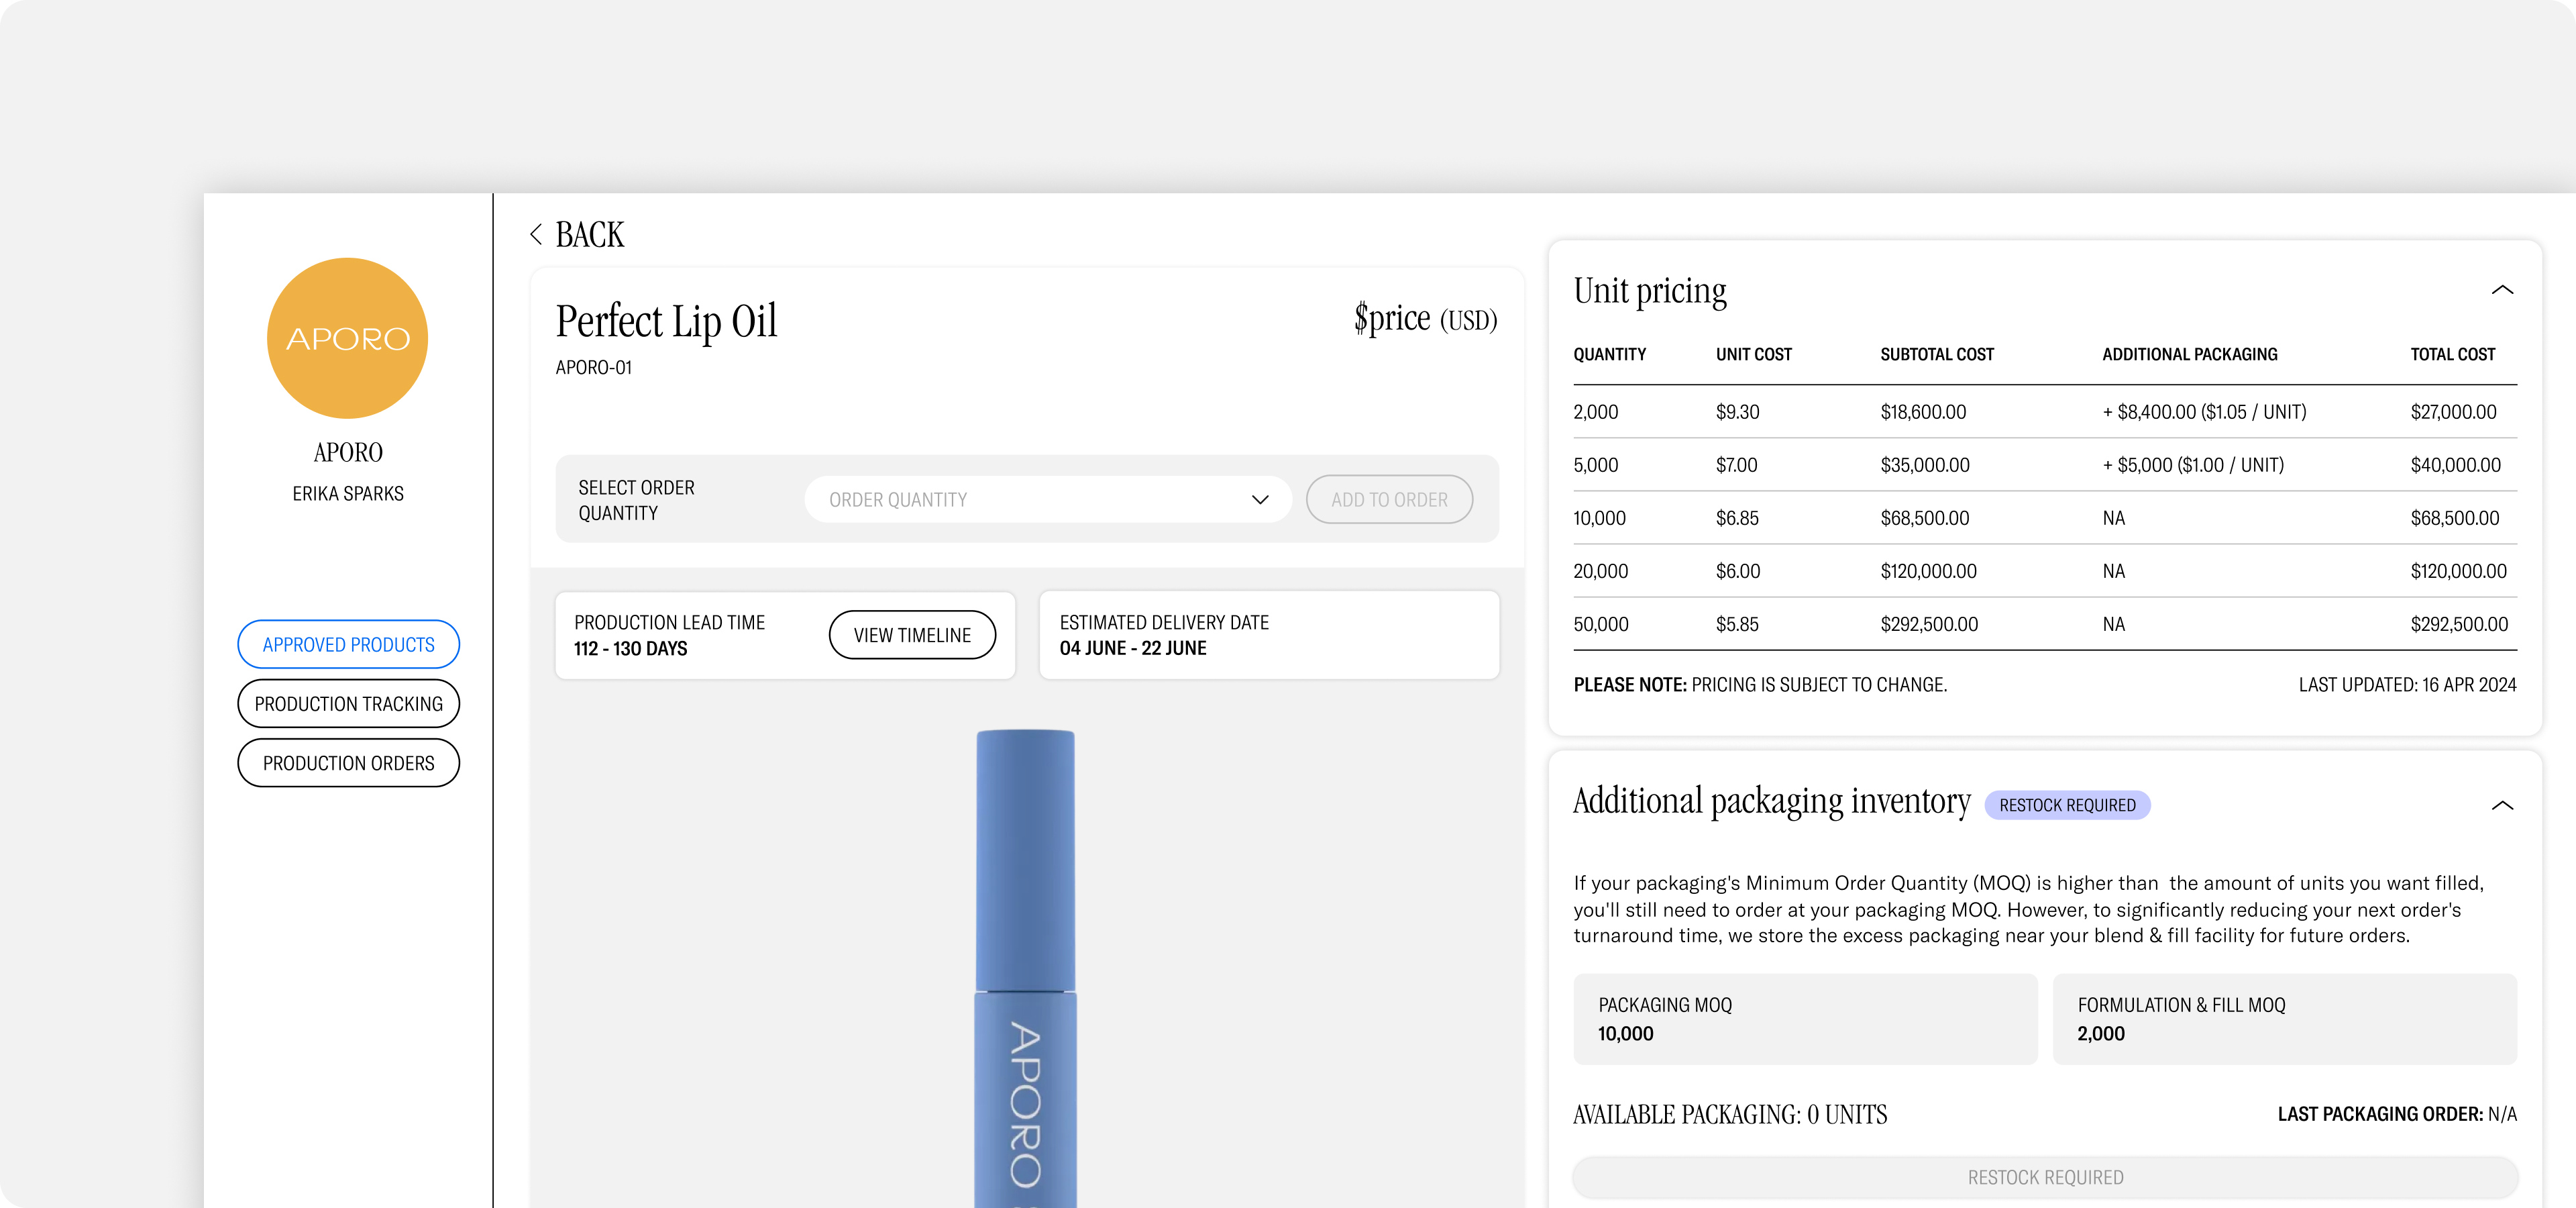2576x1208 pixels.
Task: Click the dropdown arrow in Order Quantity
Action: pos(1259,499)
